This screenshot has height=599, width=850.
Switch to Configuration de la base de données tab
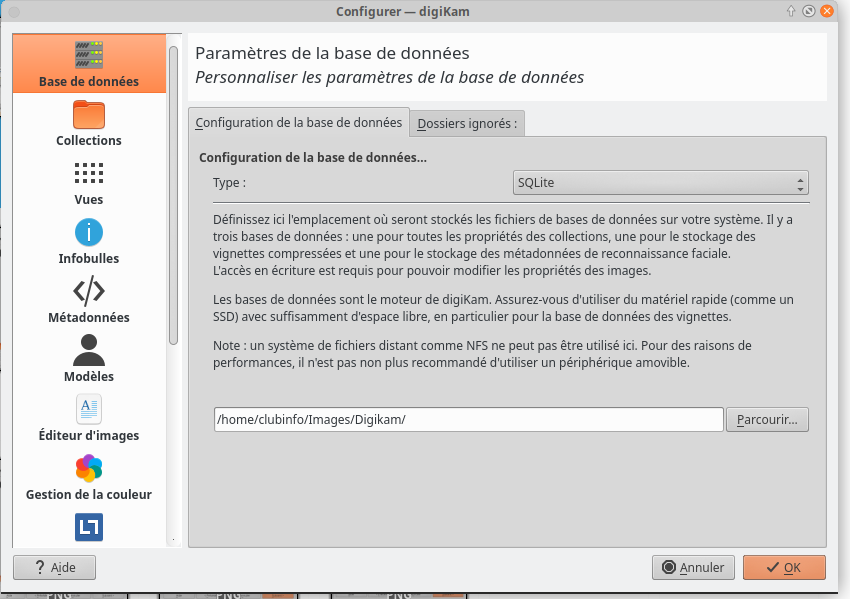tap(299, 123)
